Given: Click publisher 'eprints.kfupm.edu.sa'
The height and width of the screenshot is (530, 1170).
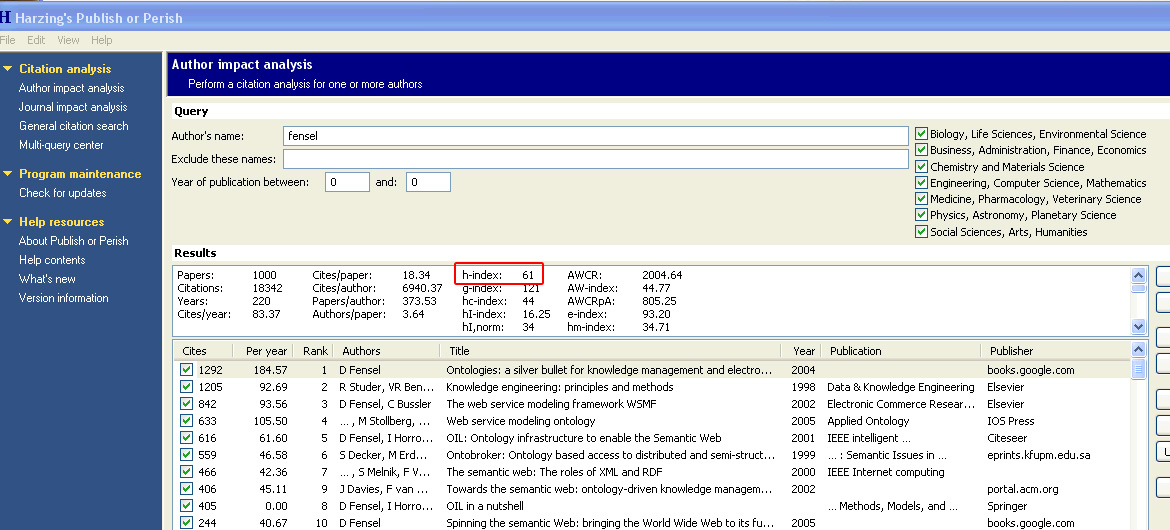Looking at the screenshot, I should [1039, 455].
